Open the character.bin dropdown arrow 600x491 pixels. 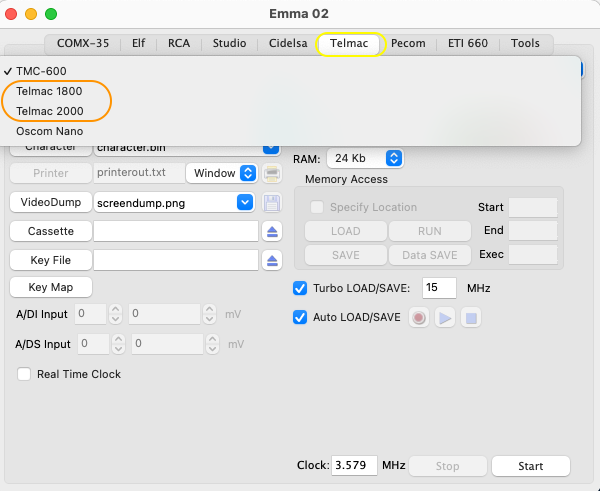point(271,147)
